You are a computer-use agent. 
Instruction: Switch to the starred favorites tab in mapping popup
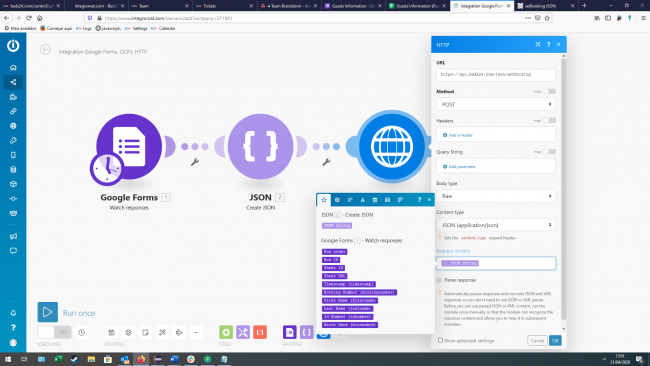[324, 200]
